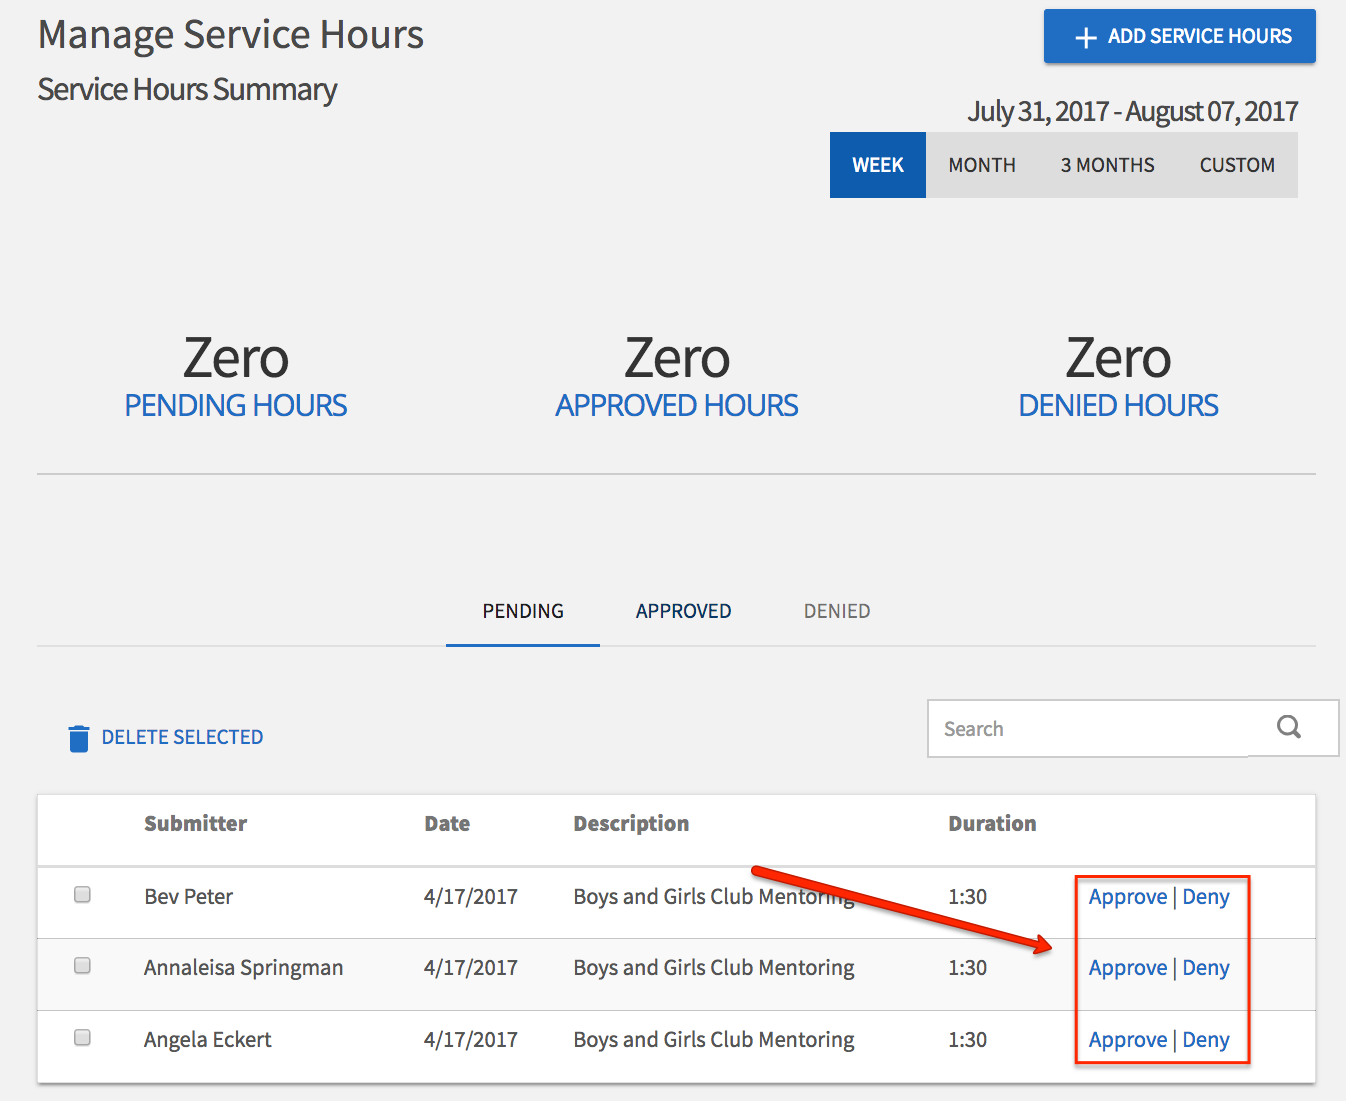This screenshot has width=1346, height=1101.
Task: Click the Submitter column header
Action: [195, 823]
